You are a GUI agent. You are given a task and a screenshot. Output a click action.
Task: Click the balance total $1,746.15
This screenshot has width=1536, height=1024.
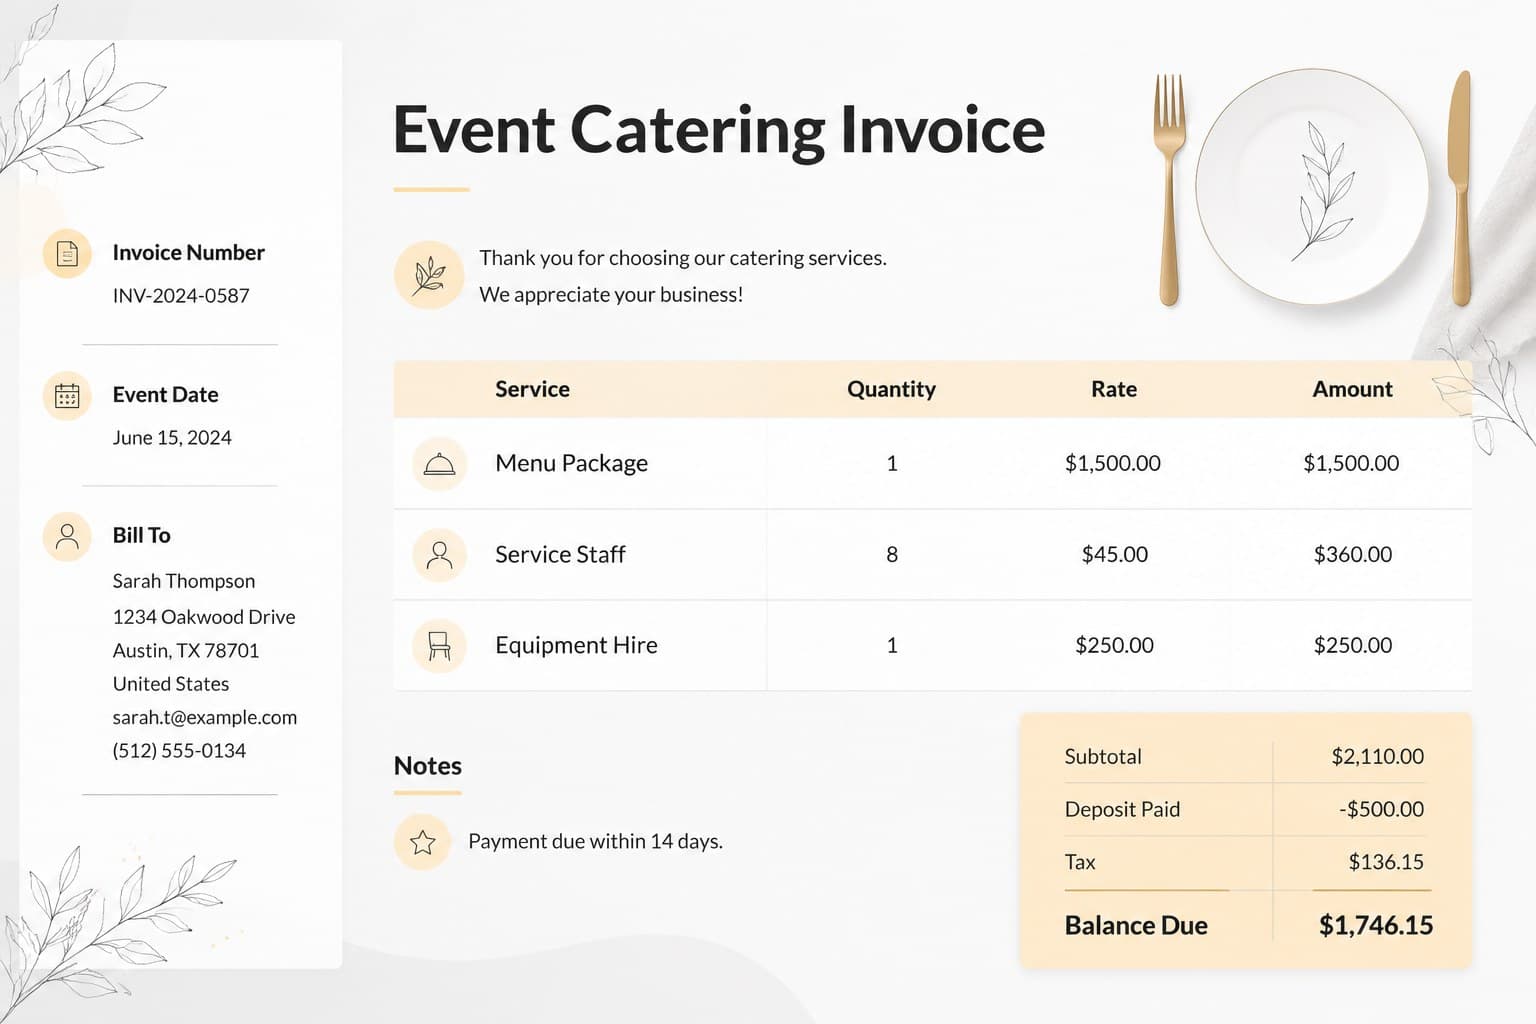1376,926
